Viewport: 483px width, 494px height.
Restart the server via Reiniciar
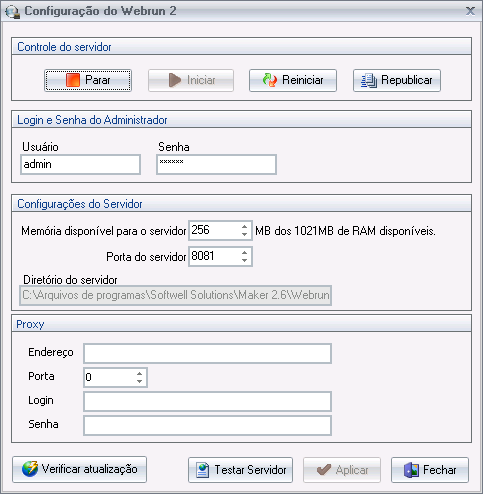point(293,80)
